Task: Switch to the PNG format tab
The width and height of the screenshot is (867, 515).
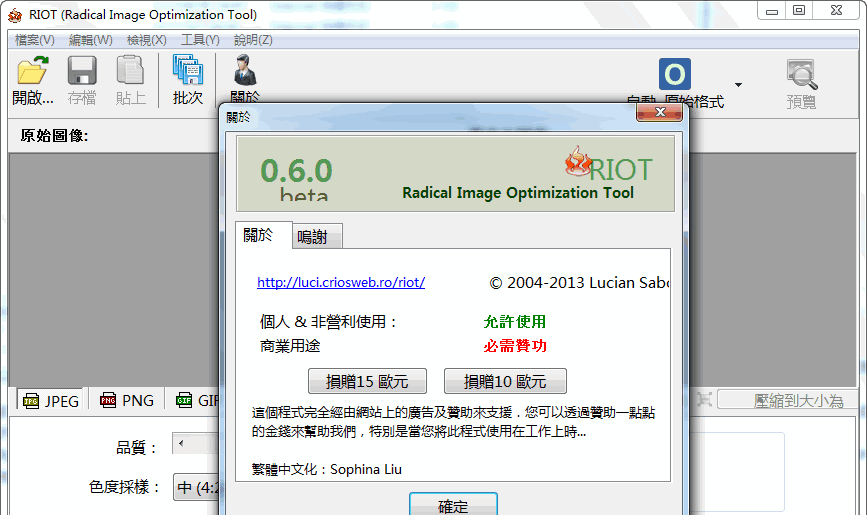Action: (x=127, y=400)
